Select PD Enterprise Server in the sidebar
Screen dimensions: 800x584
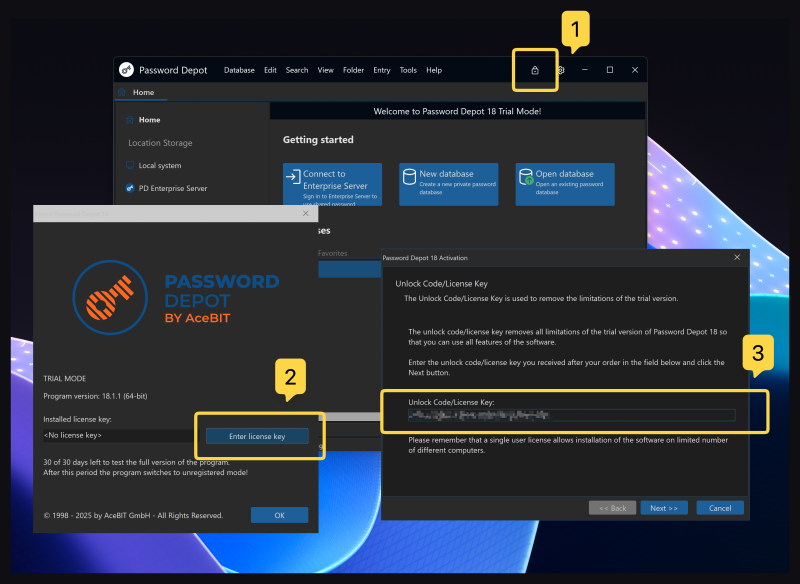click(x=173, y=188)
